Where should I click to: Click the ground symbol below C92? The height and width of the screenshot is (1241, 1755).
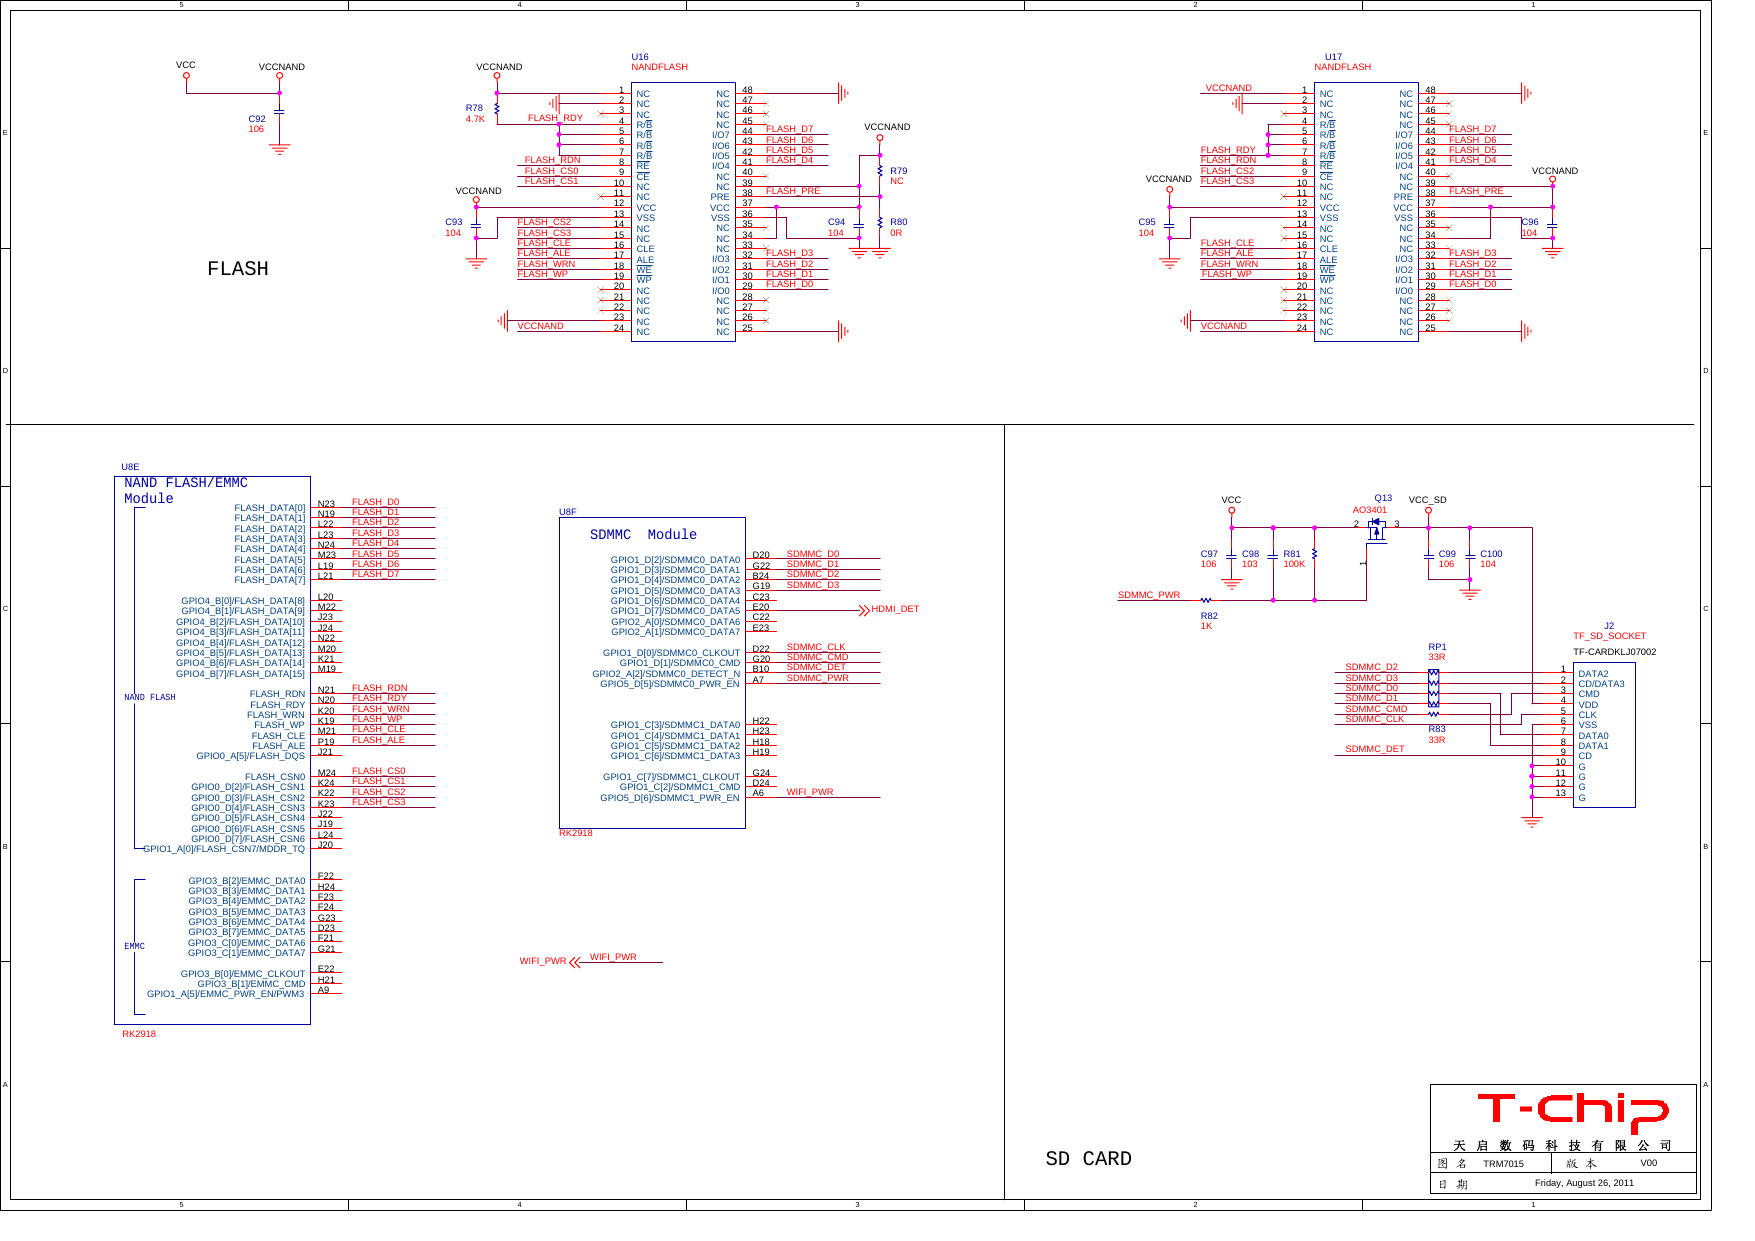[x=279, y=150]
